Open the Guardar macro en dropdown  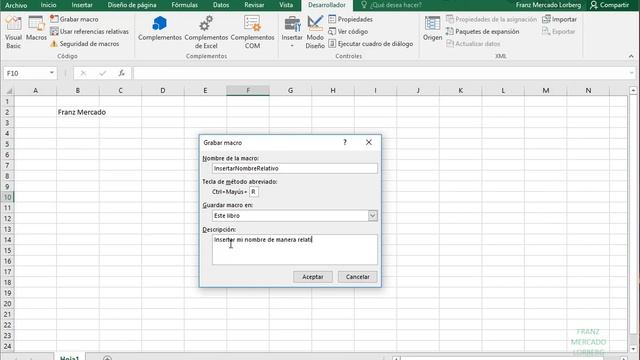(373, 216)
